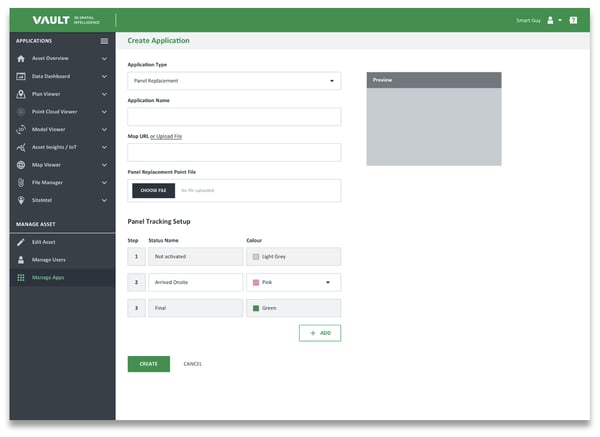Click the Manage Apps grid icon
The width and height of the screenshot is (600, 437).
coord(21,277)
